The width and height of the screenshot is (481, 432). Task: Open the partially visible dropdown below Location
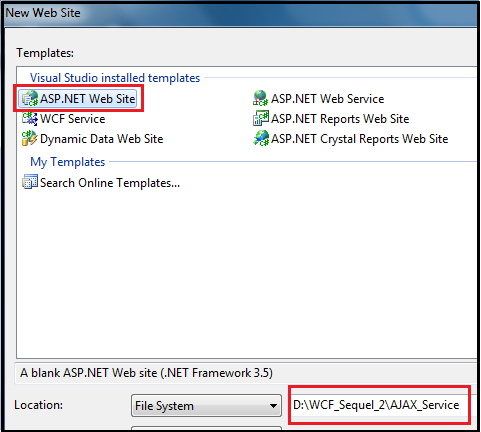coord(206,428)
